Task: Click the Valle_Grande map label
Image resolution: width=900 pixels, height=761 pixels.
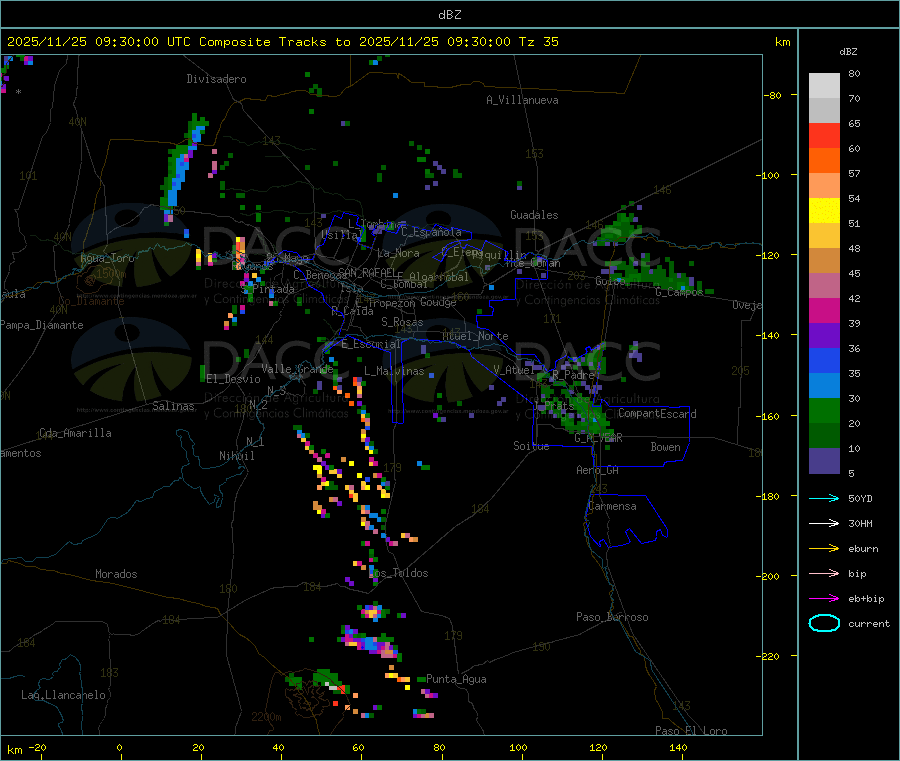Action: [x=297, y=368]
